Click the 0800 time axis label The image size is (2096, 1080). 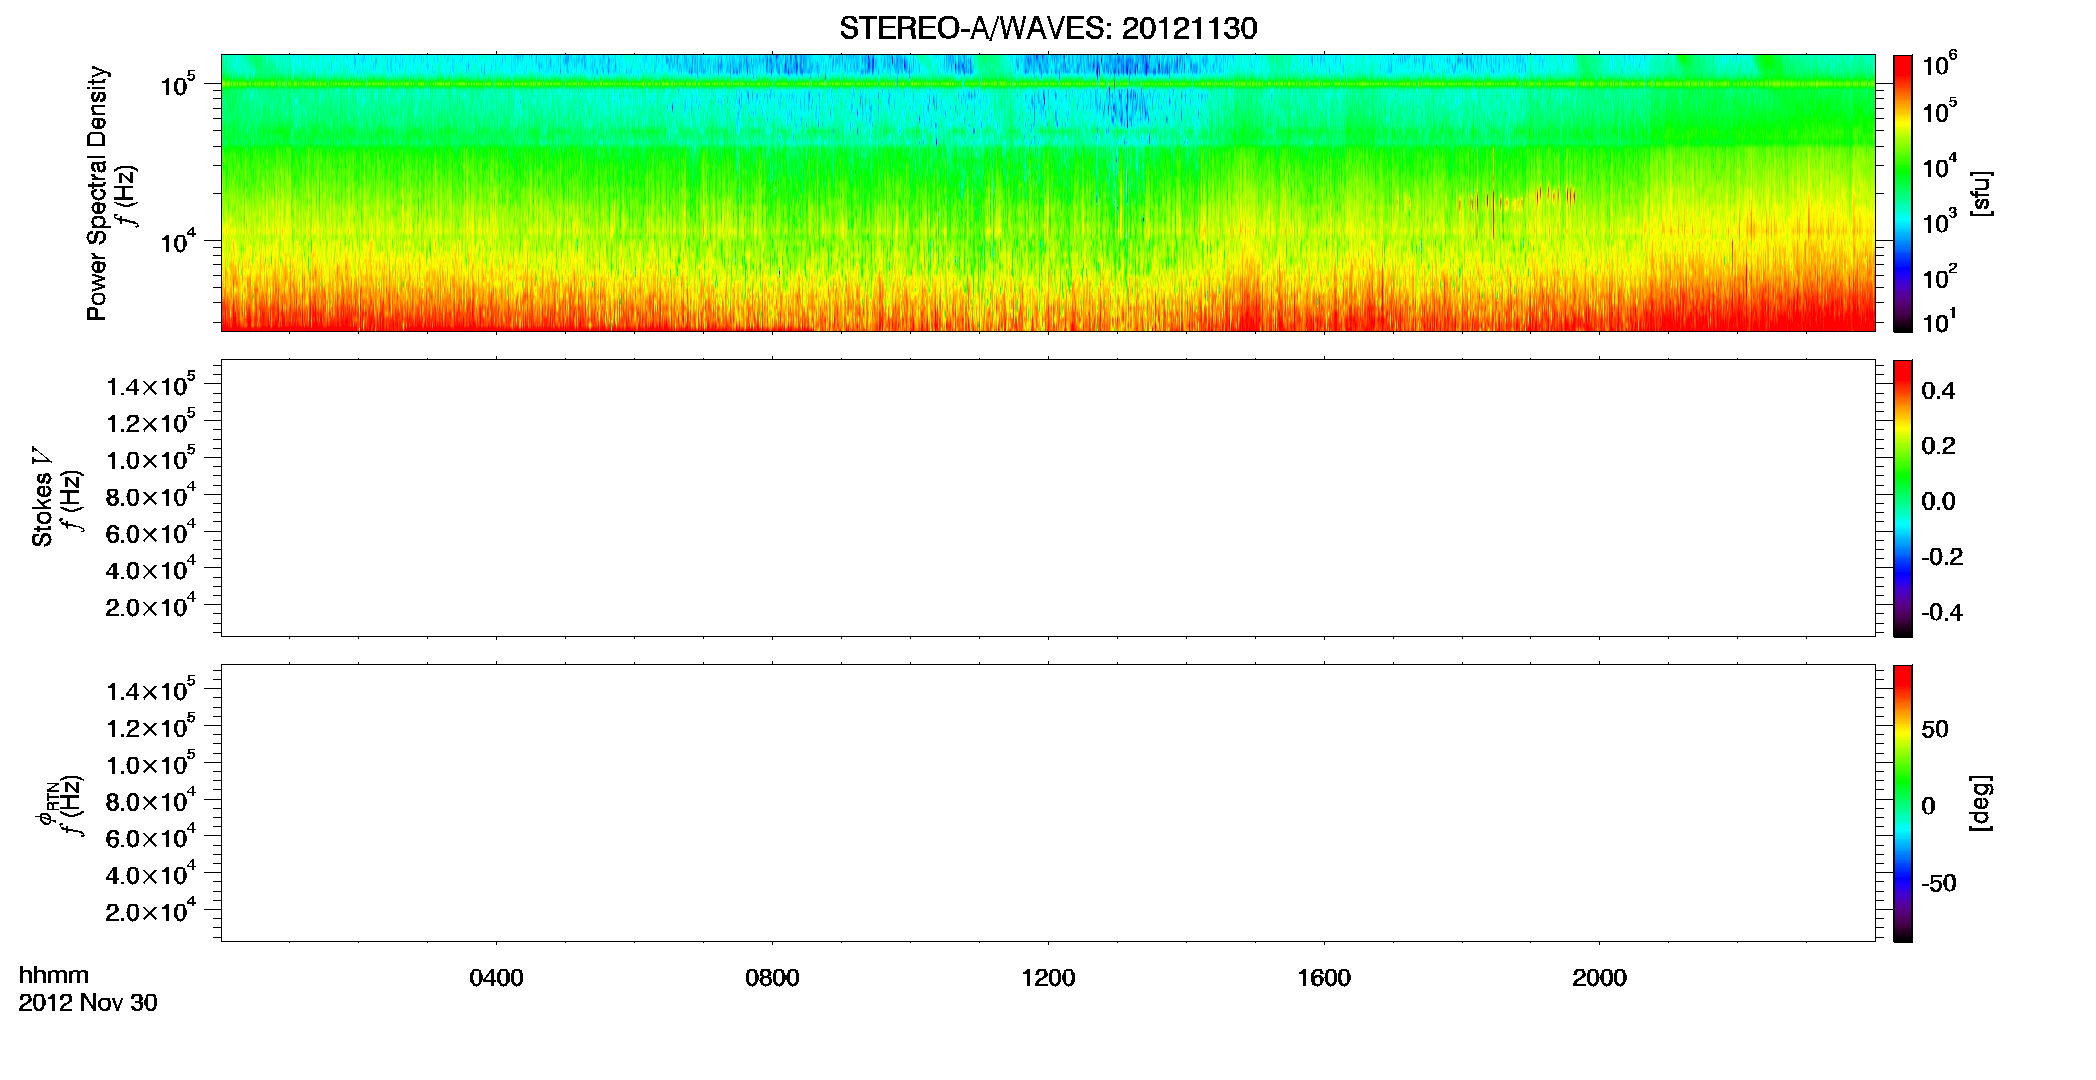point(772,978)
